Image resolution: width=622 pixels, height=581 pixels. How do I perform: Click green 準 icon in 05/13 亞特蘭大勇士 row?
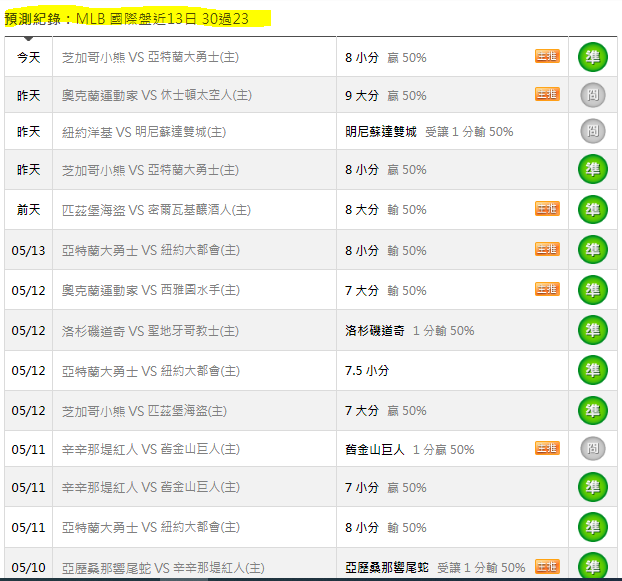coord(593,250)
